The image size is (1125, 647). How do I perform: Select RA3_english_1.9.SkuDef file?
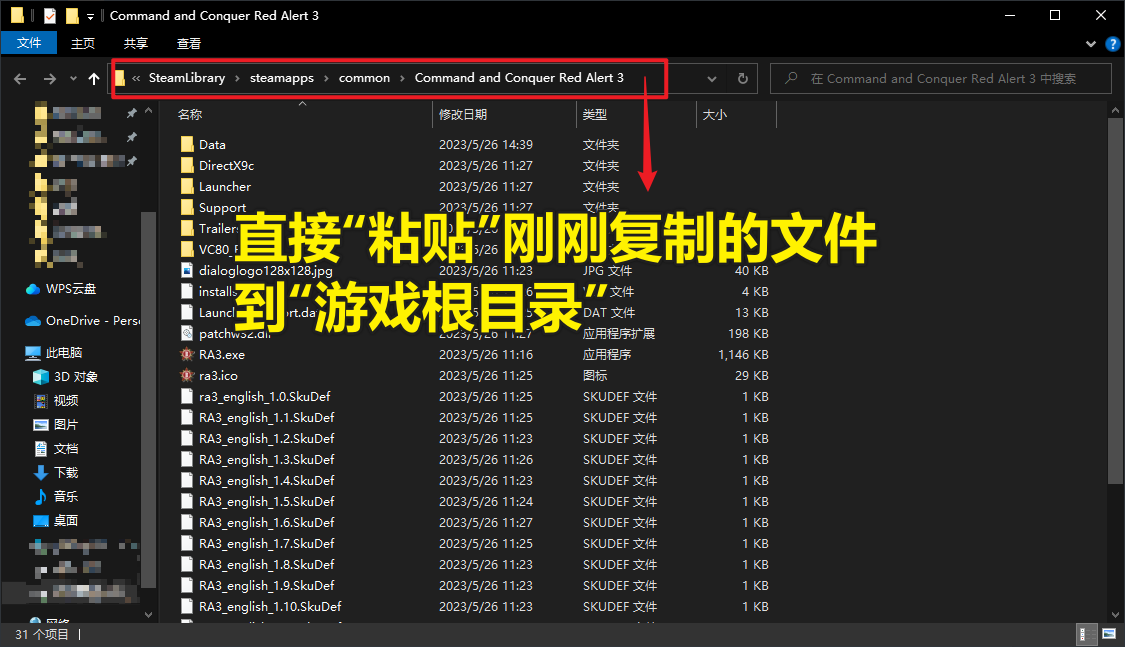point(267,585)
